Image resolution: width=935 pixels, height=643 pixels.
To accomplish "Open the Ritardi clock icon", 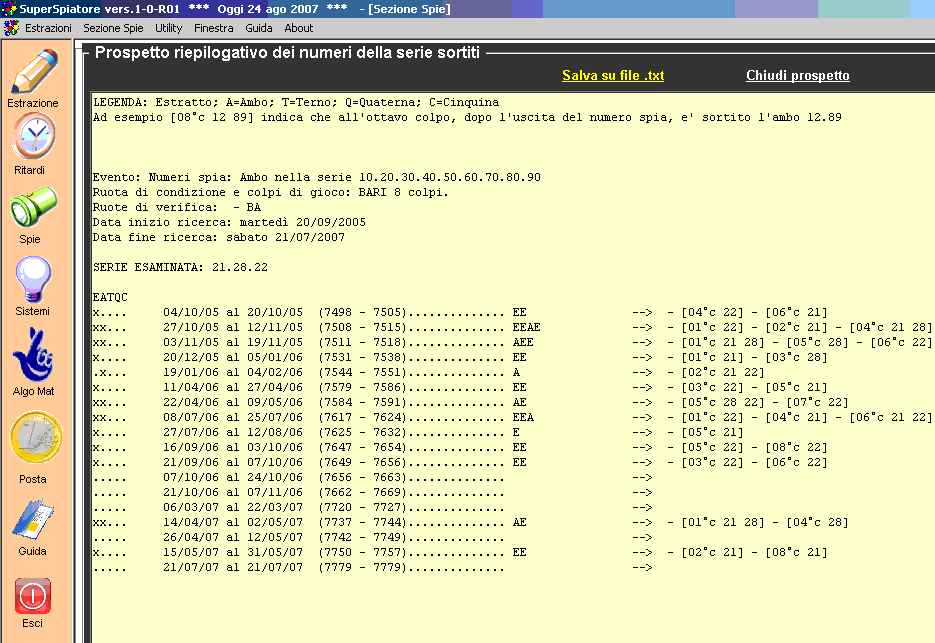I will click(x=35, y=137).
